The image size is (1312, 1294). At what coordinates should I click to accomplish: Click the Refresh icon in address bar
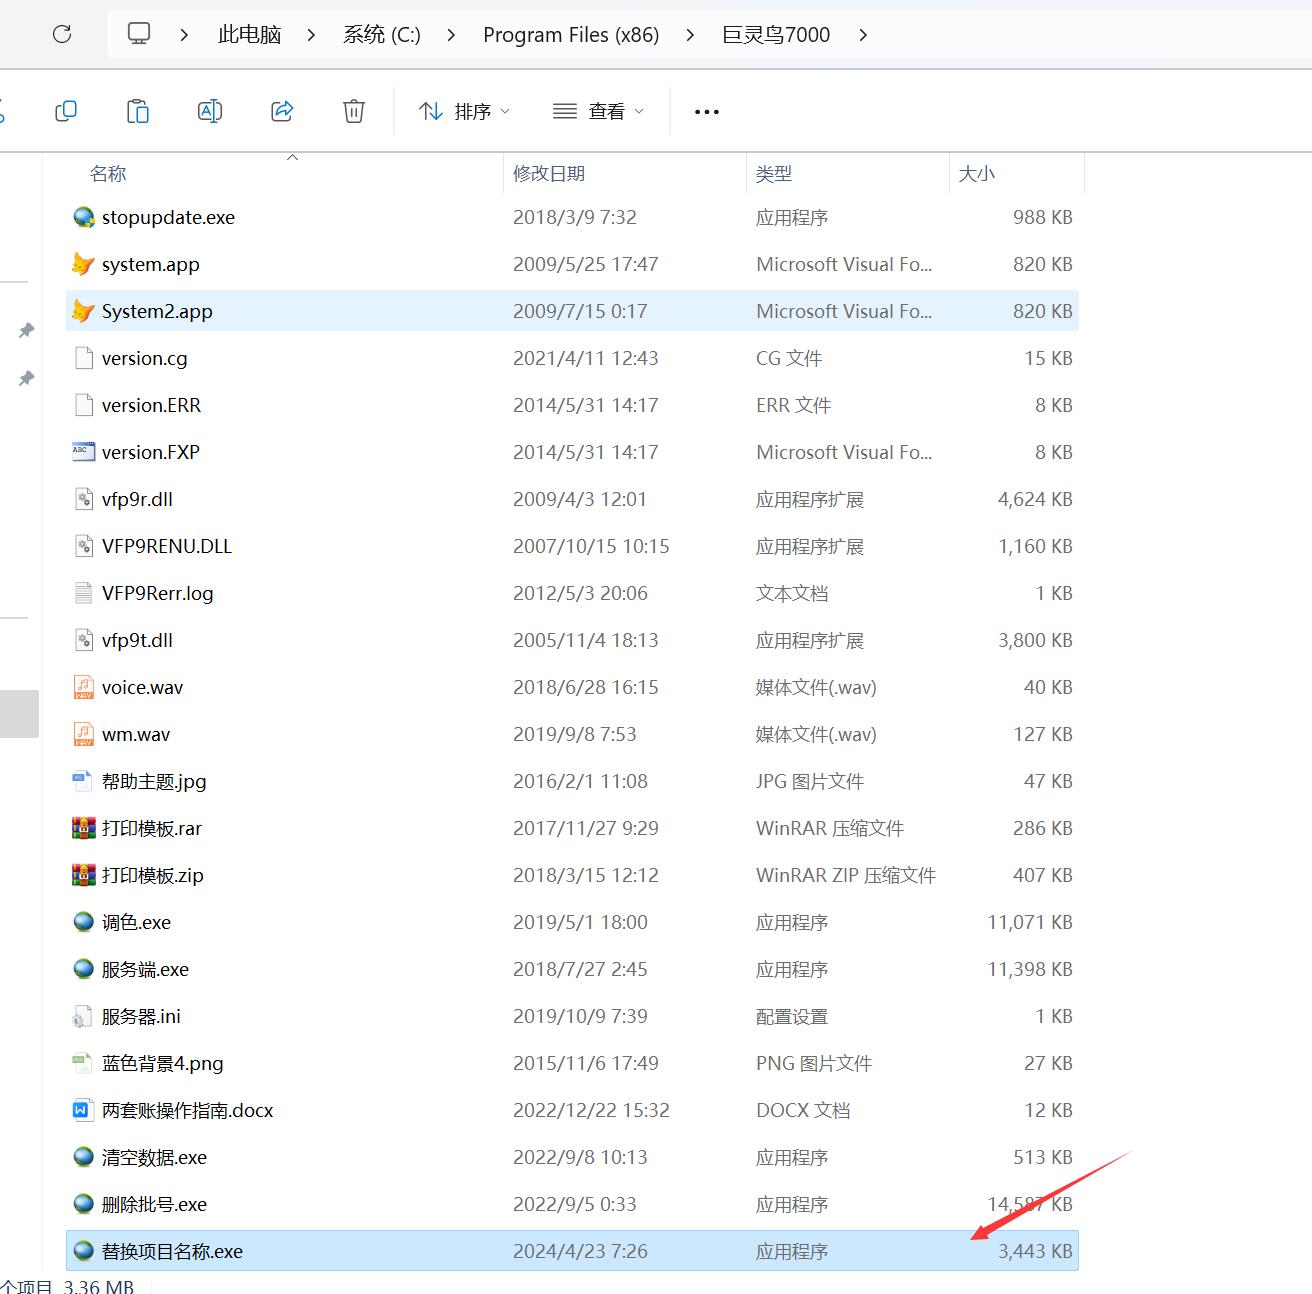point(62,34)
